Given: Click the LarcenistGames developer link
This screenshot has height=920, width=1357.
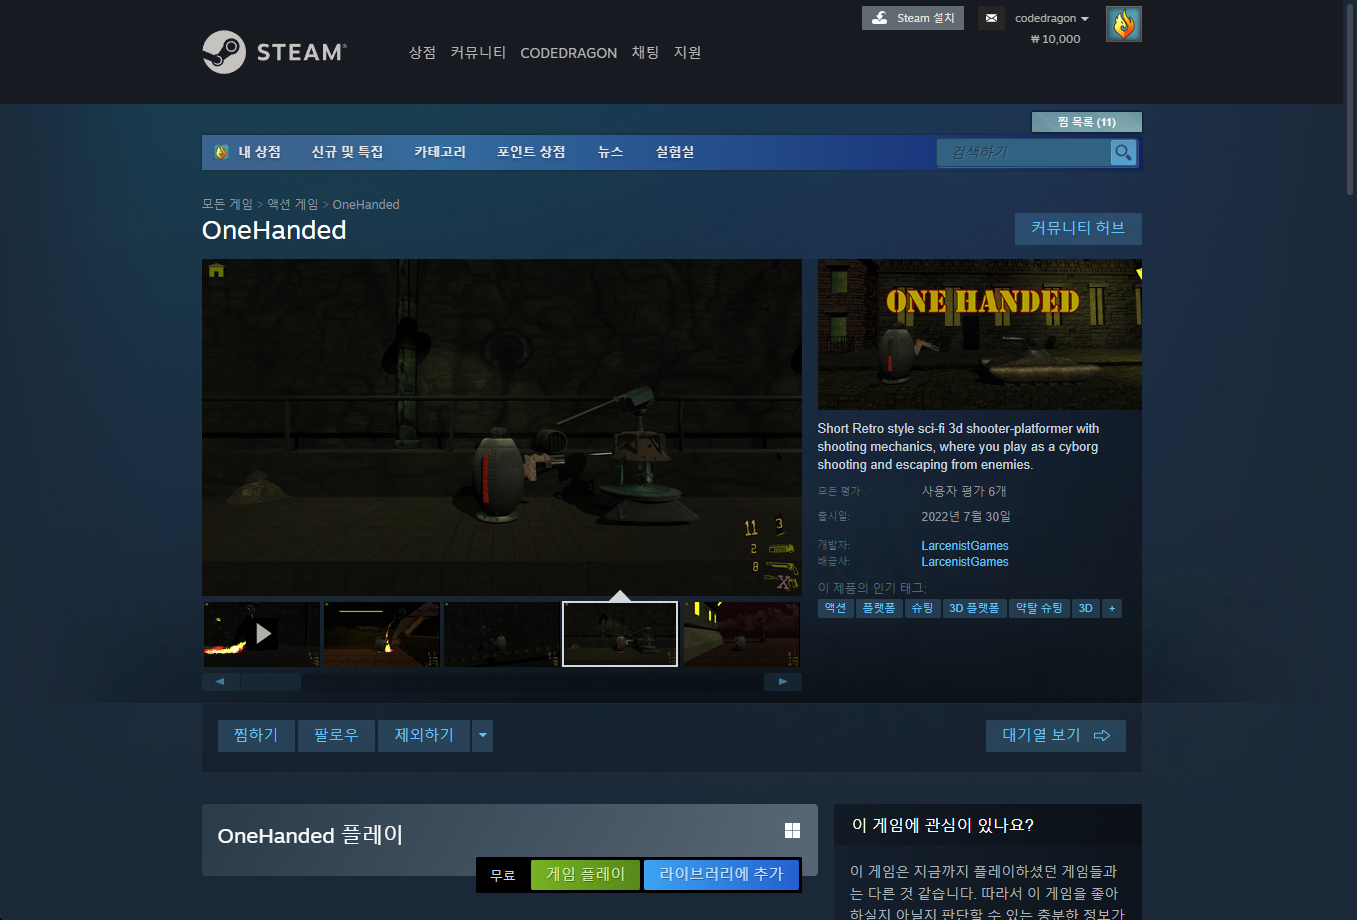Looking at the screenshot, I should pyautogui.click(x=965, y=546).
